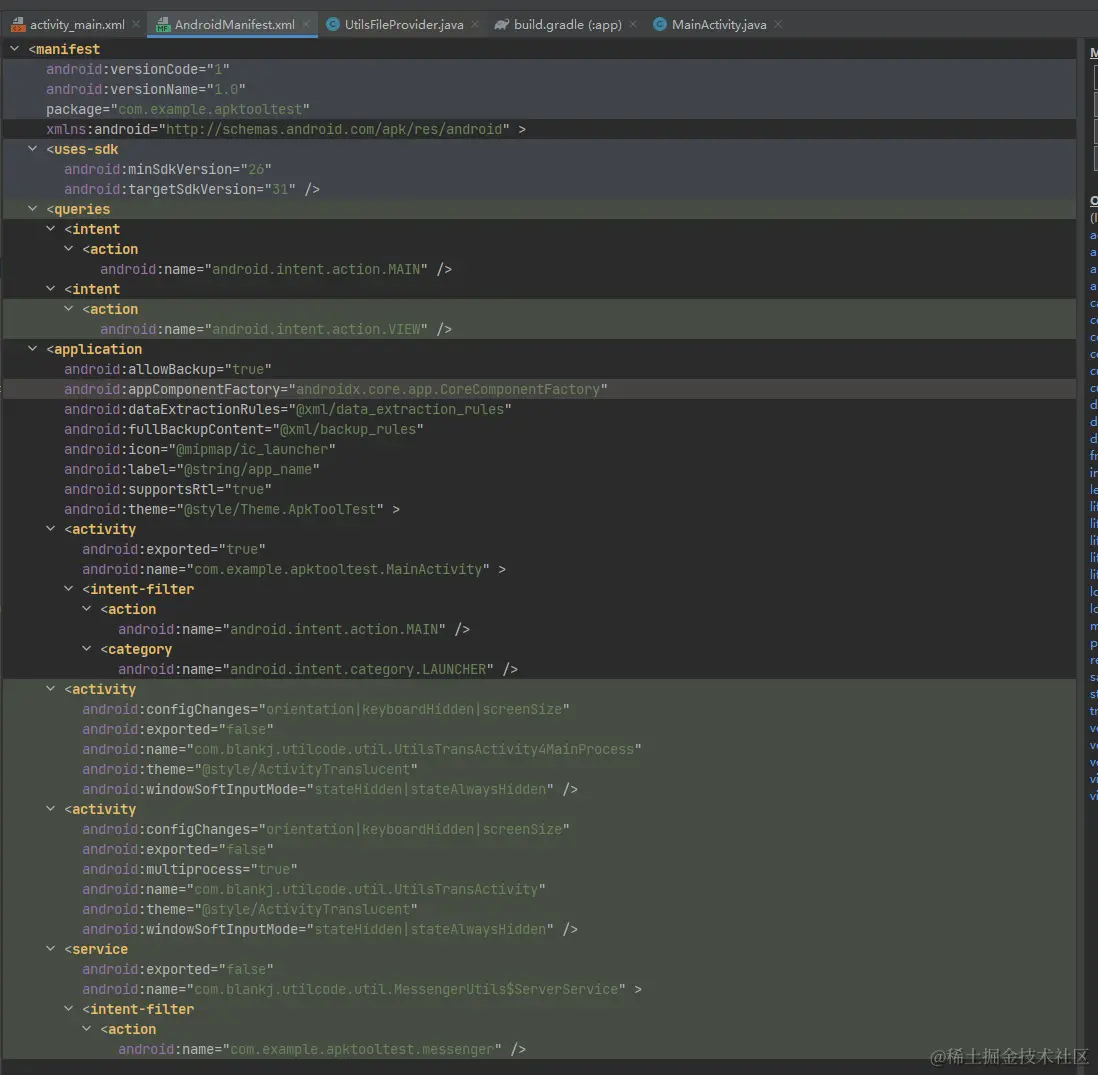Select the android:versionName="1.0" line

coord(146,89)
